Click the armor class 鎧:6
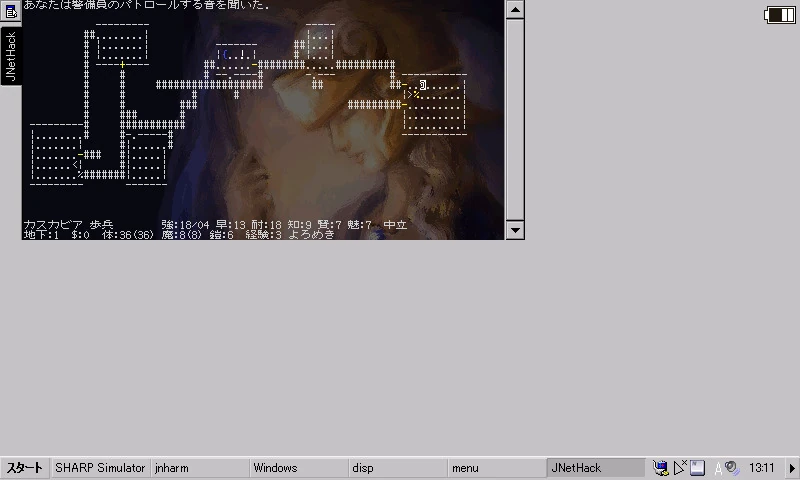 [221, 235]
